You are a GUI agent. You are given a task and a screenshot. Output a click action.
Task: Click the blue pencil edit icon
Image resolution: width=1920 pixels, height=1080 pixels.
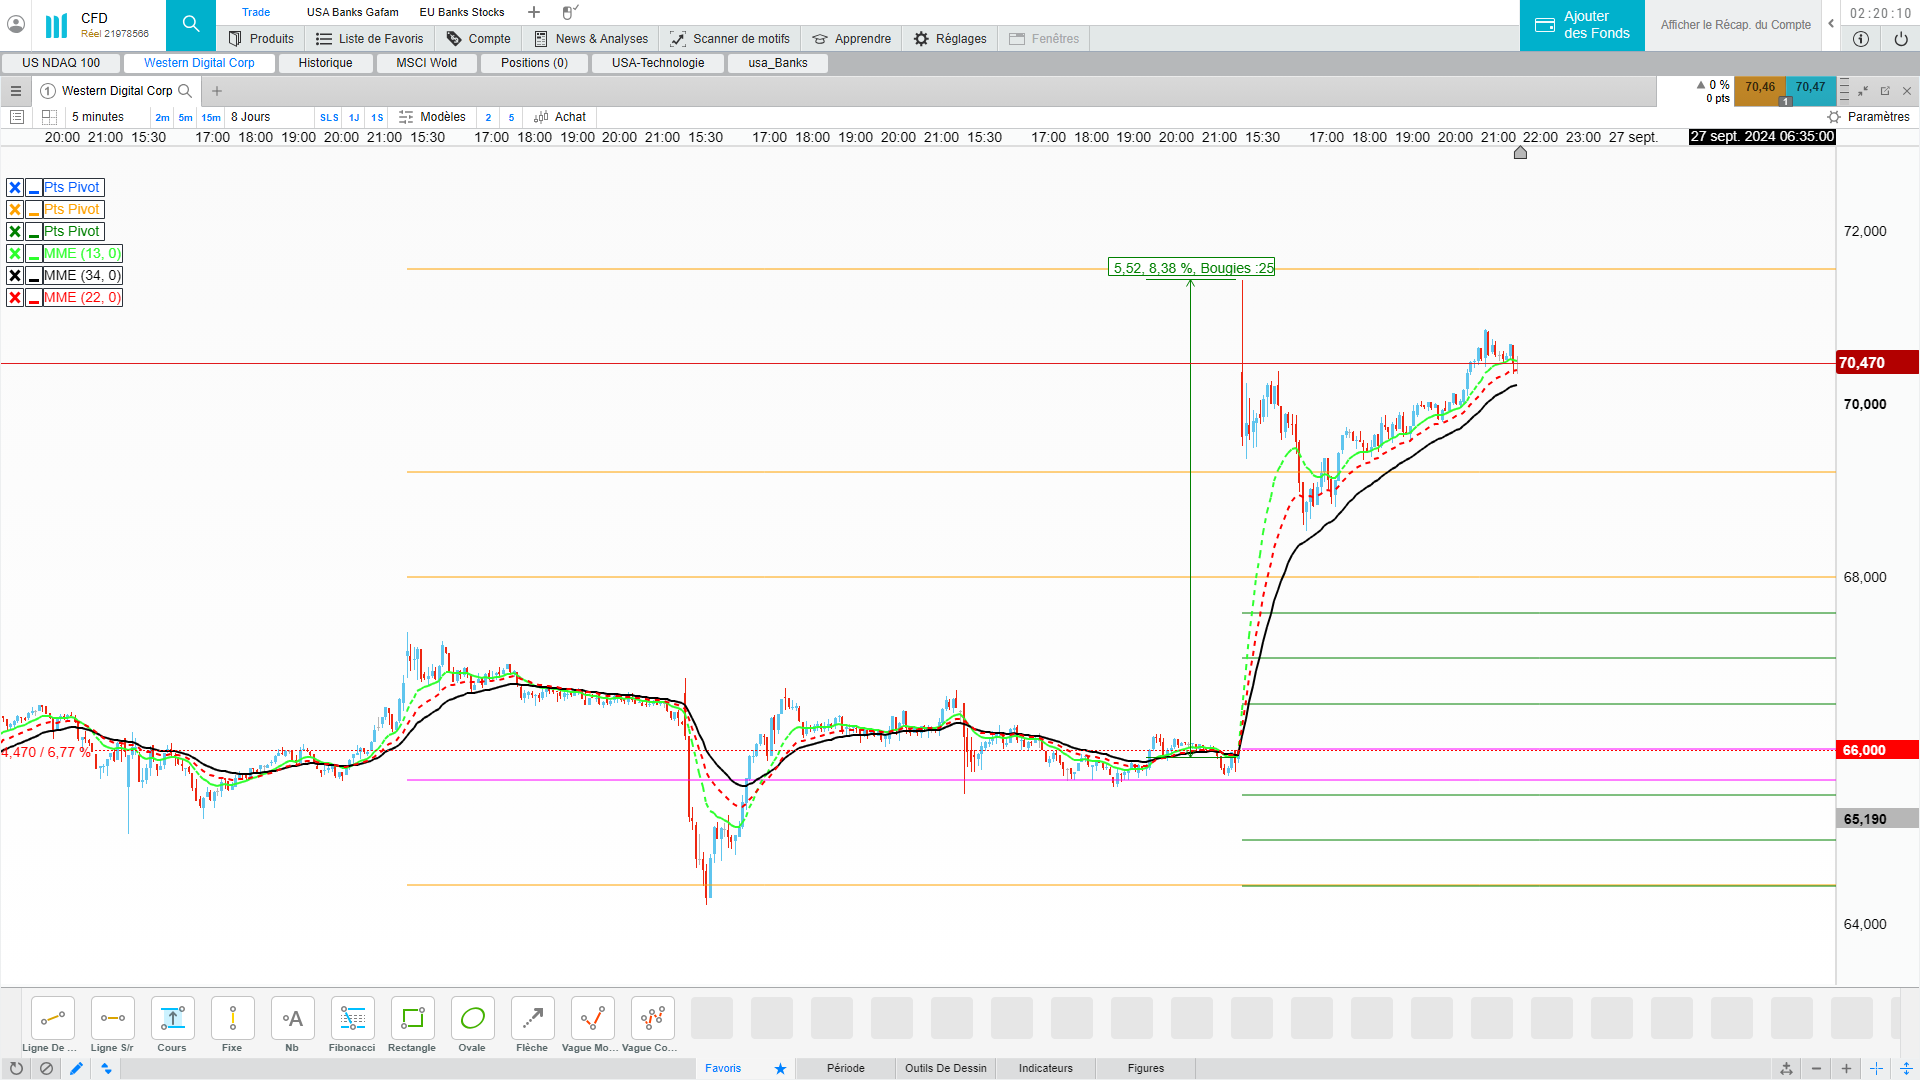[x=76, y=1068]
